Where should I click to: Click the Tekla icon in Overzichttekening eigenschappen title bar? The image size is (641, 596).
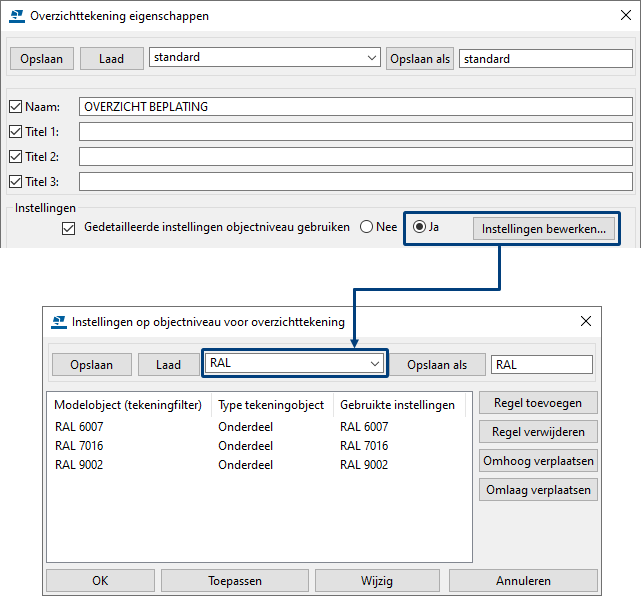coord(17,16)
